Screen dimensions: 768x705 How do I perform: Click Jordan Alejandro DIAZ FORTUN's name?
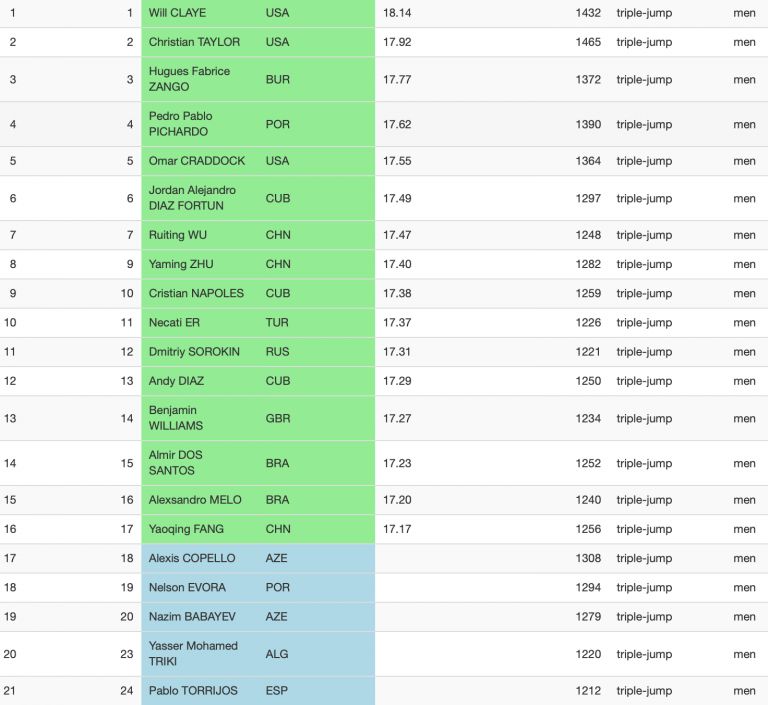click(192, 198)
